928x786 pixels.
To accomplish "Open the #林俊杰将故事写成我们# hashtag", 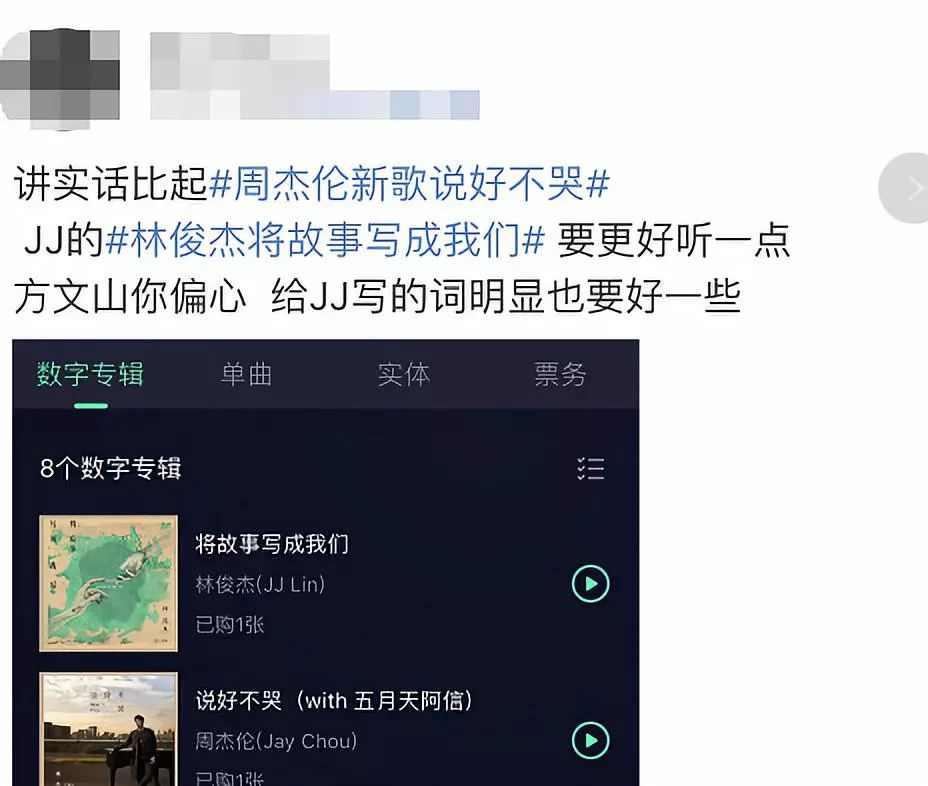I will click(325, 240).
